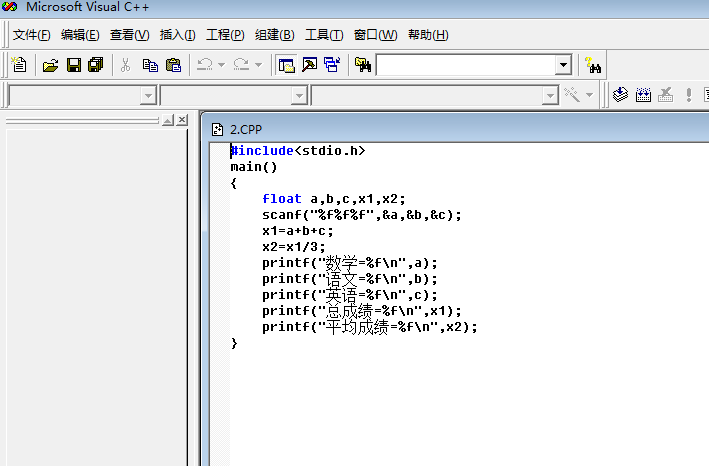This screenshot has width=709, height=466.
Task: Open the 文件(F) menu
Action: point(31,35)
